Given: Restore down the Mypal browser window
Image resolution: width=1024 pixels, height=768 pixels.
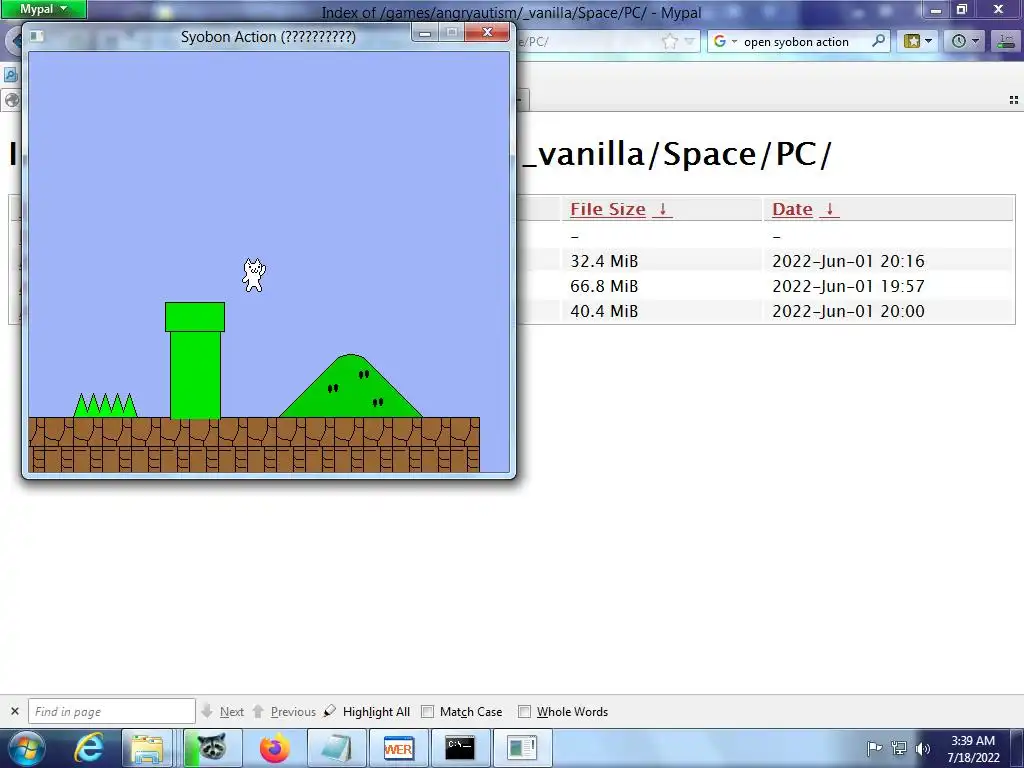Looking at the screenshot, I should coord(962,9).
